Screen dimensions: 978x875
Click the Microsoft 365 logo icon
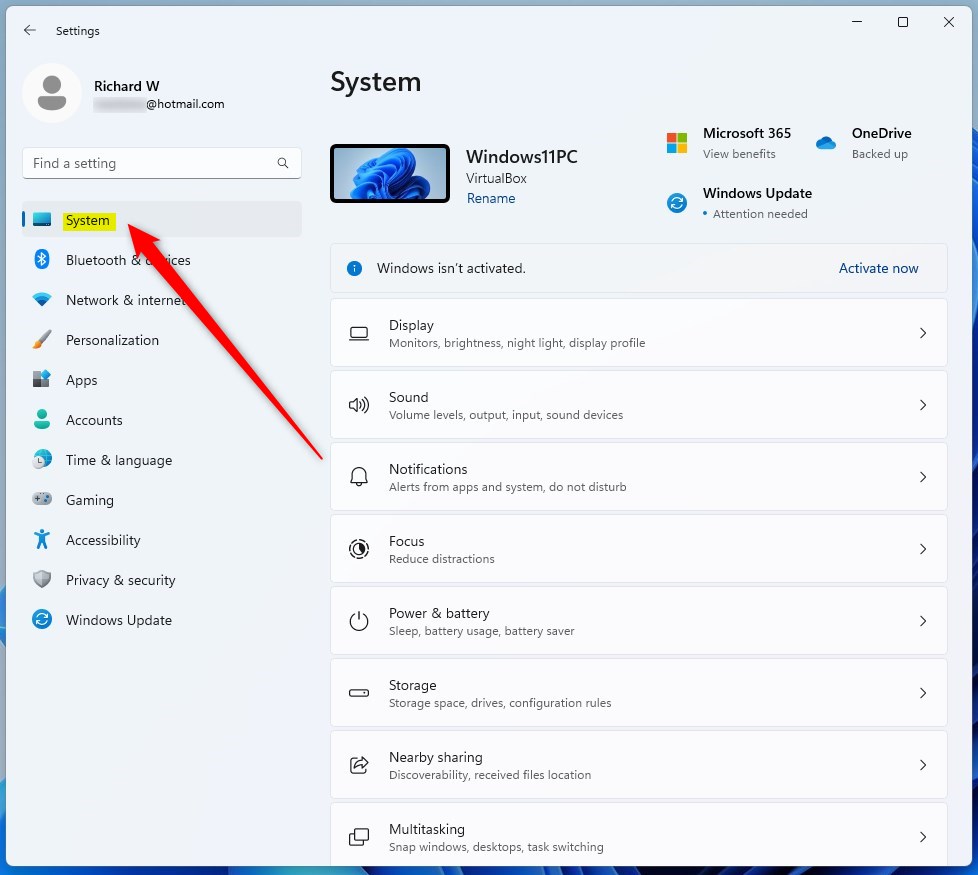pos(677,143)
